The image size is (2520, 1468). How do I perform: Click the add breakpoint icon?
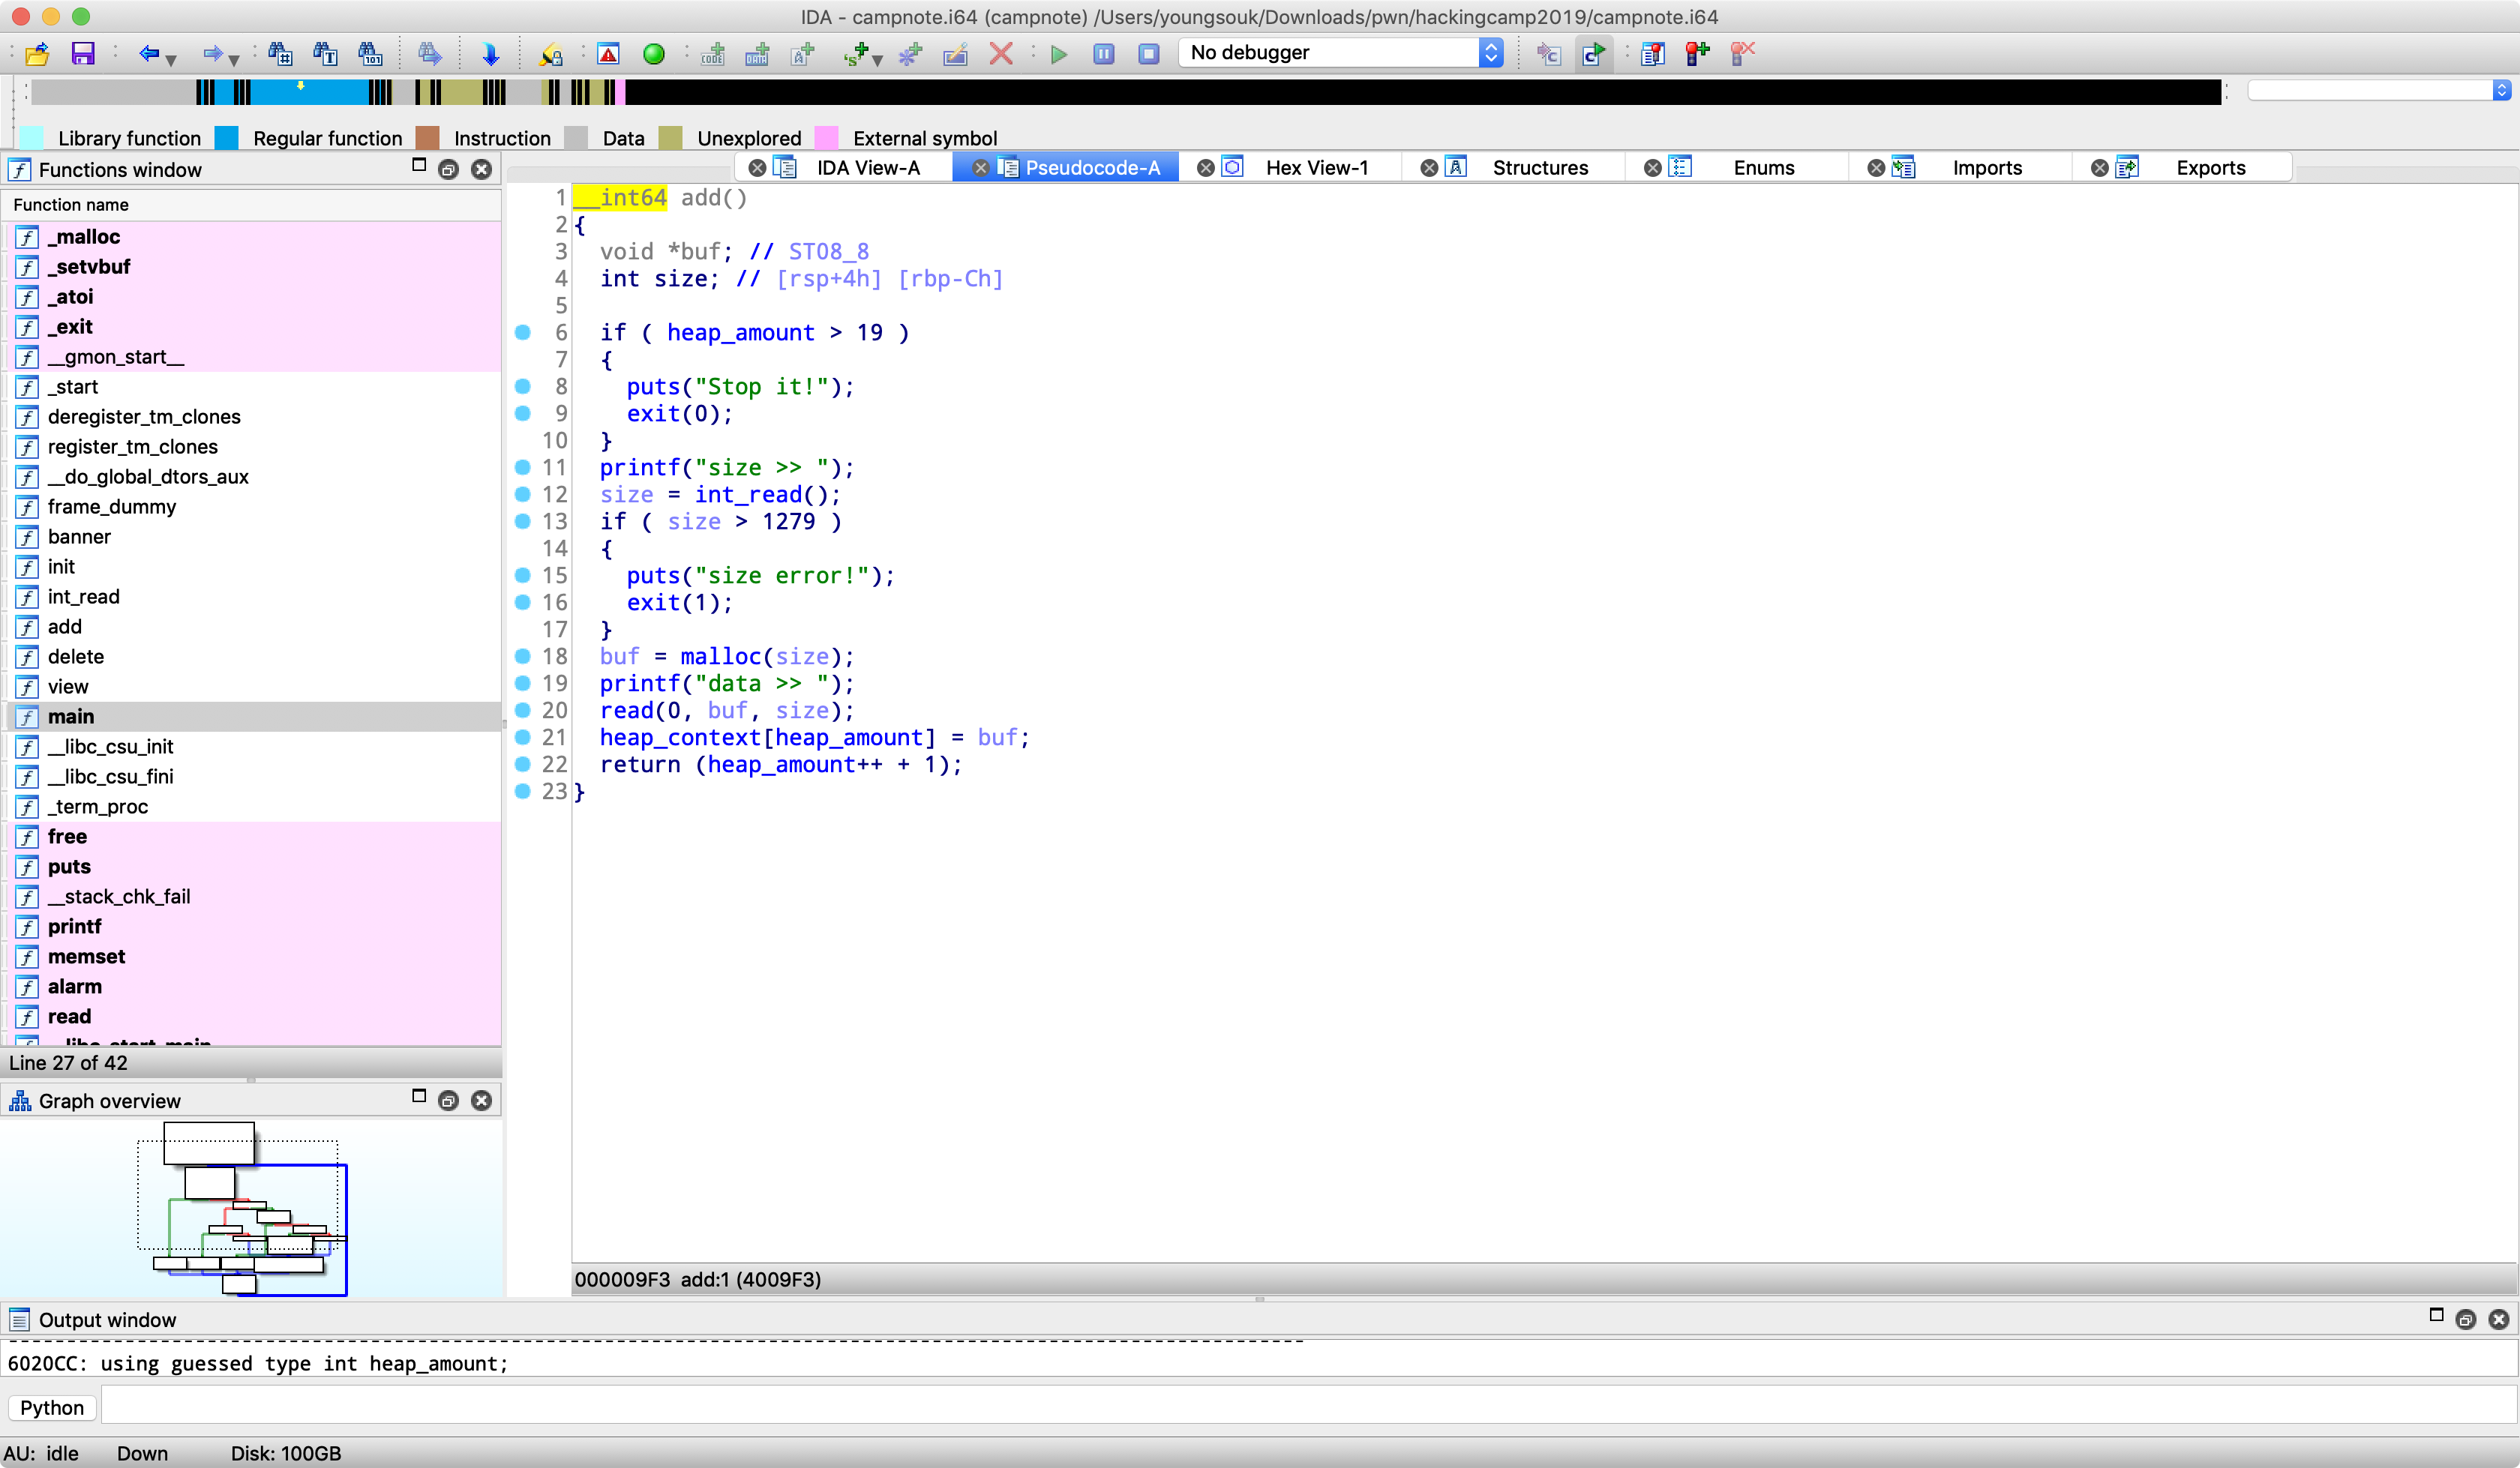click(1697, 53)
